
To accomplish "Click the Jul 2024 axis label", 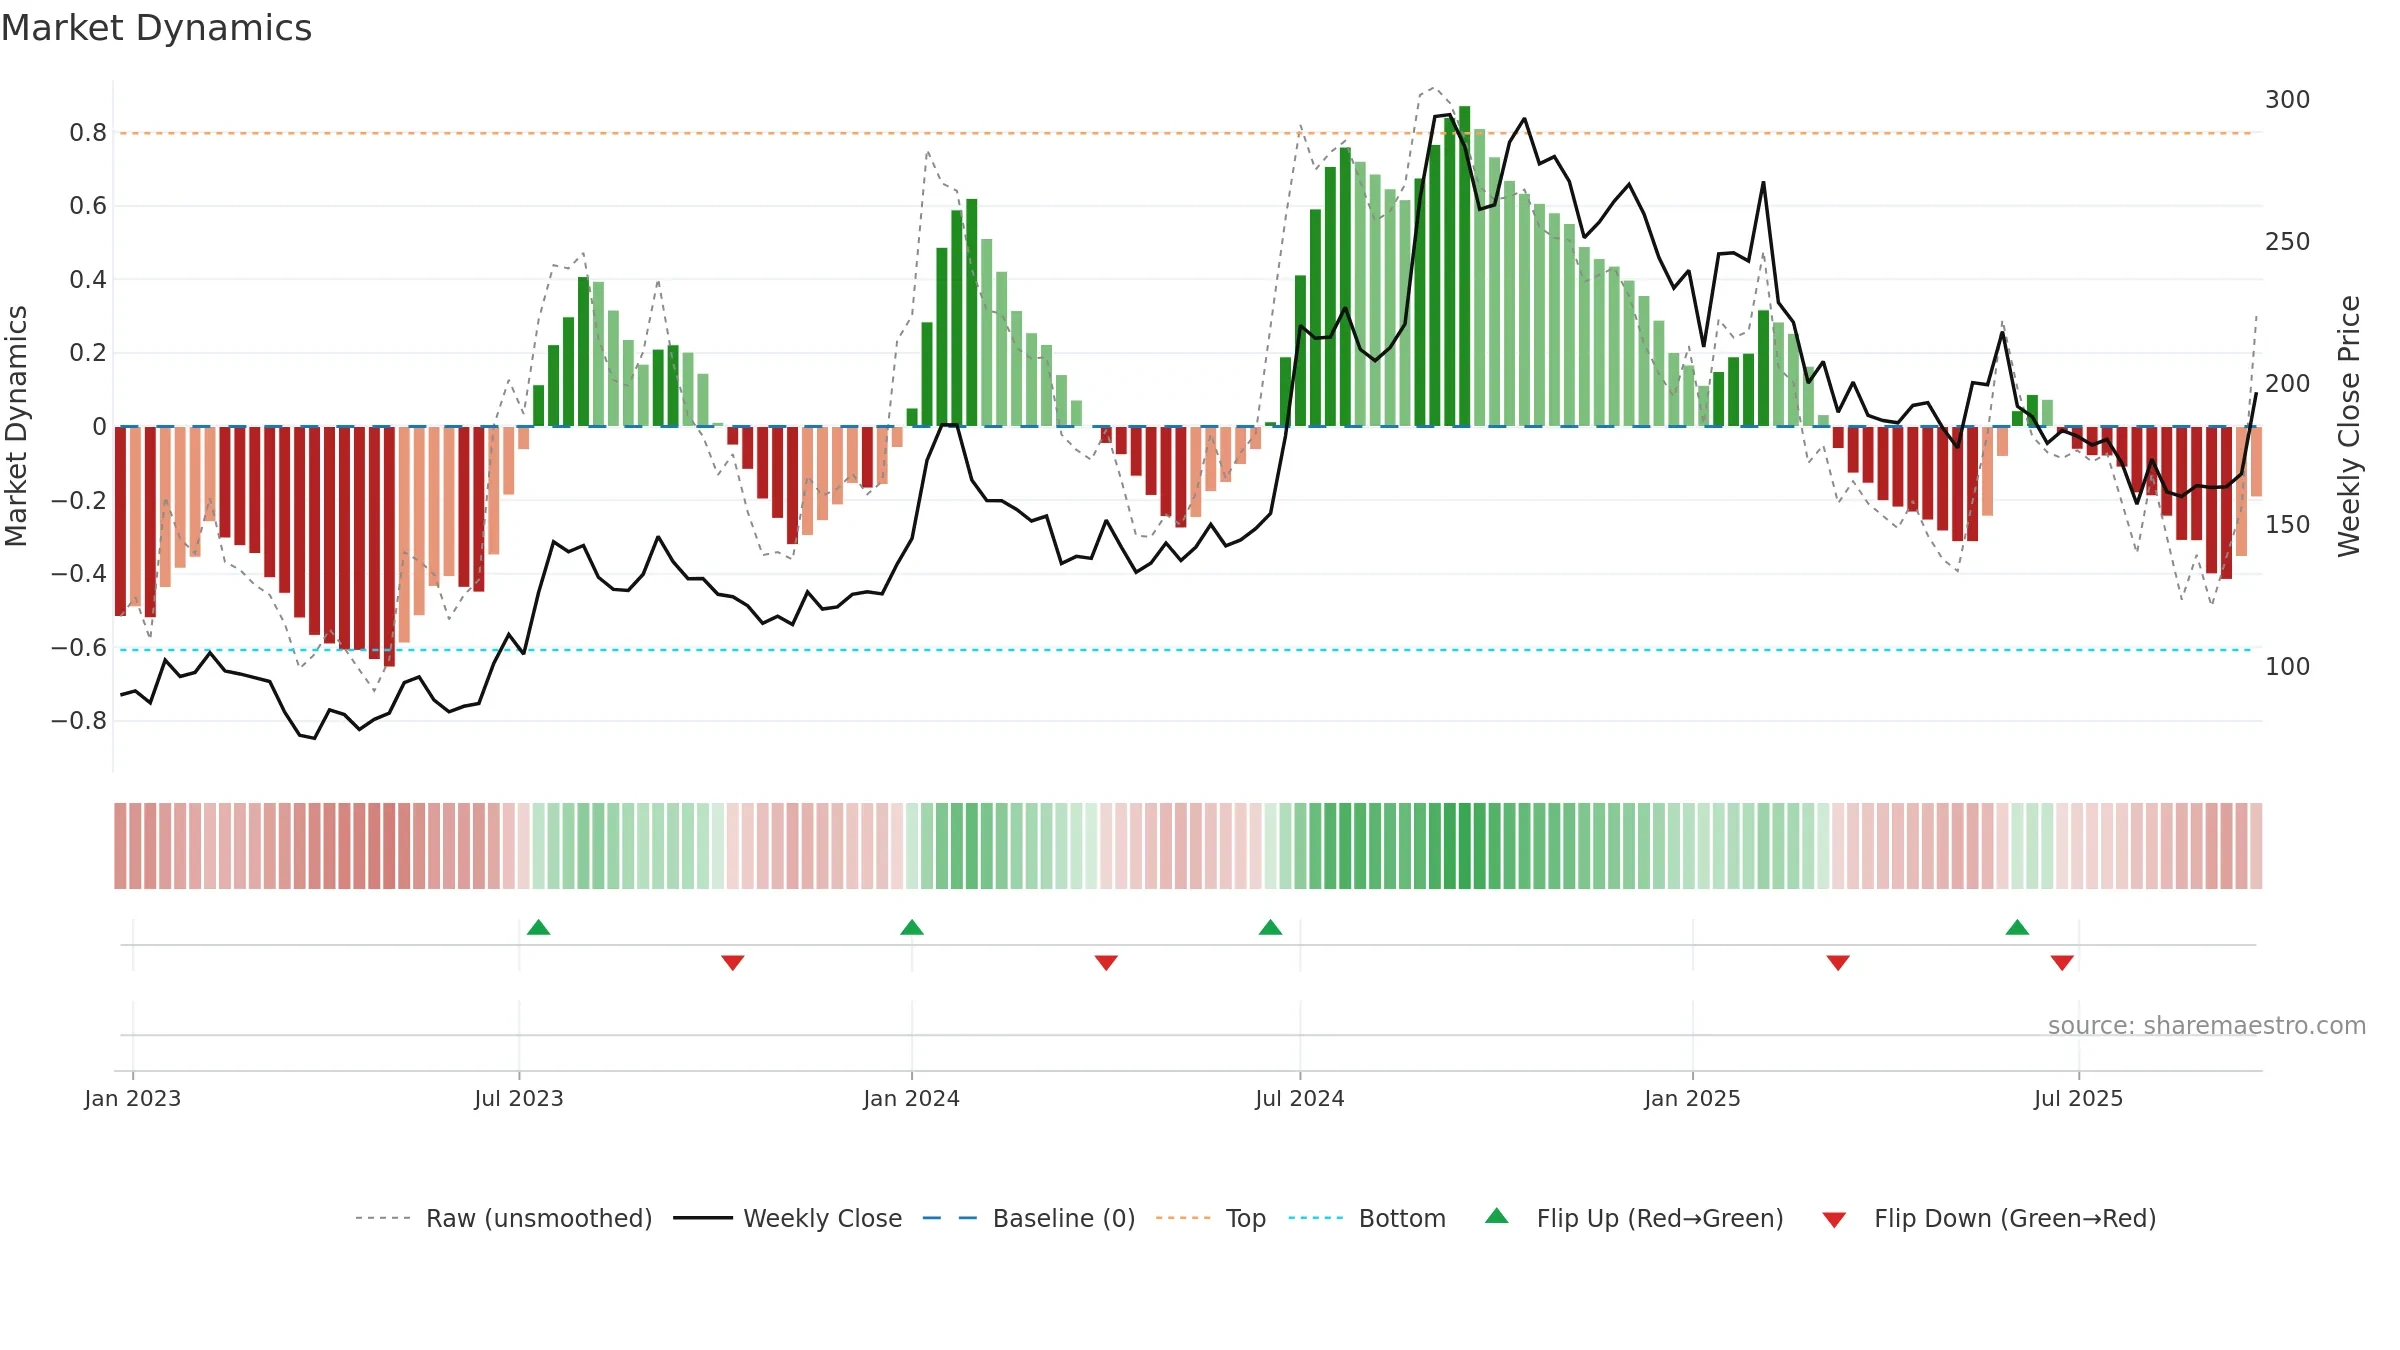I will 1300,1098.
